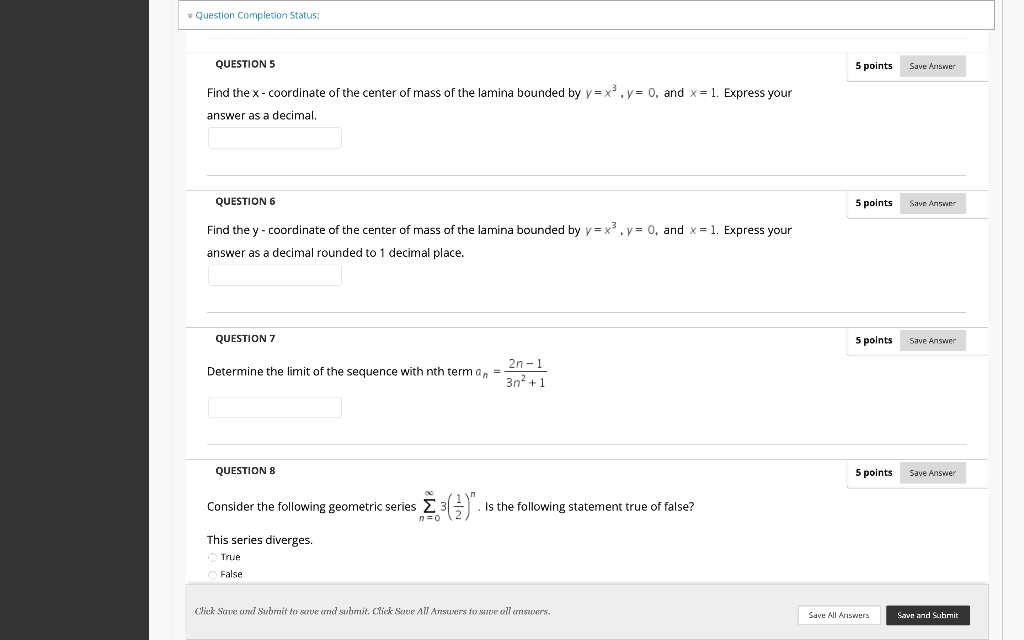The width and height of the screenshot is (1024, 640).
Task: Save Answer for Question 6
Action: pyautogui.click(x=932, y=203)
